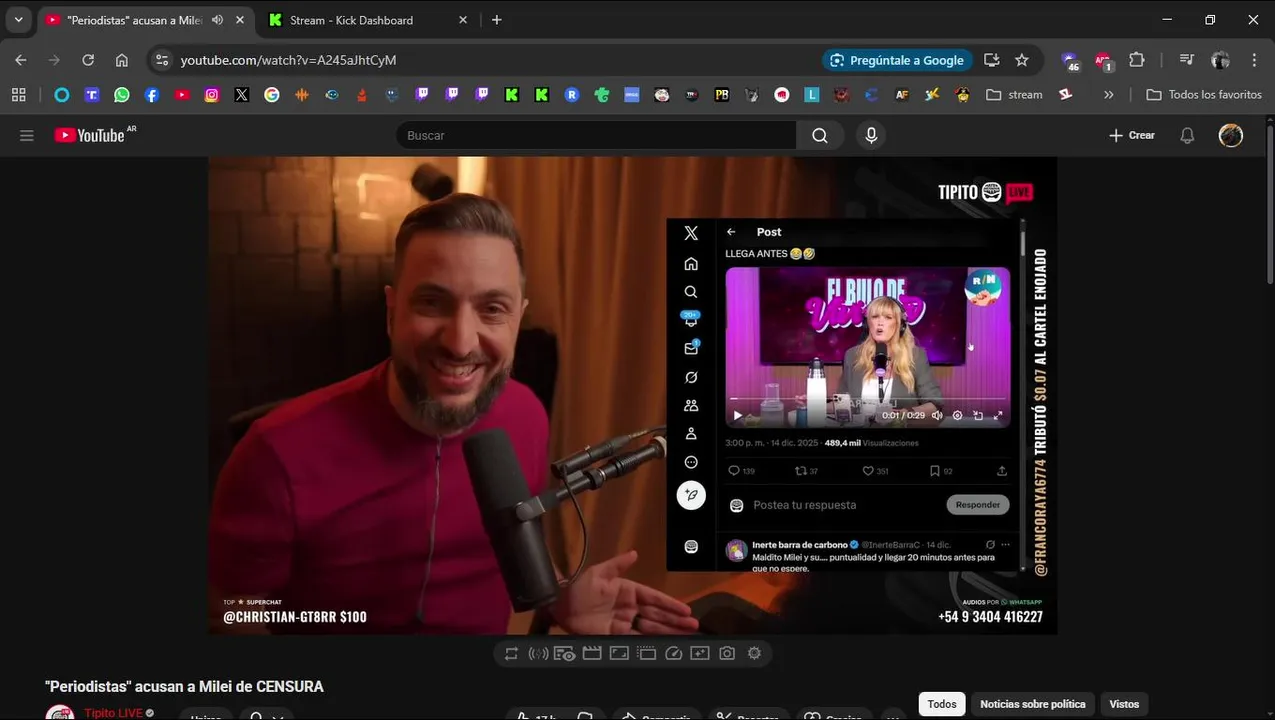Expand the overflow bookmarks chevron
This screenshot has width=1275, height=720.
[x=1109, y=95]
